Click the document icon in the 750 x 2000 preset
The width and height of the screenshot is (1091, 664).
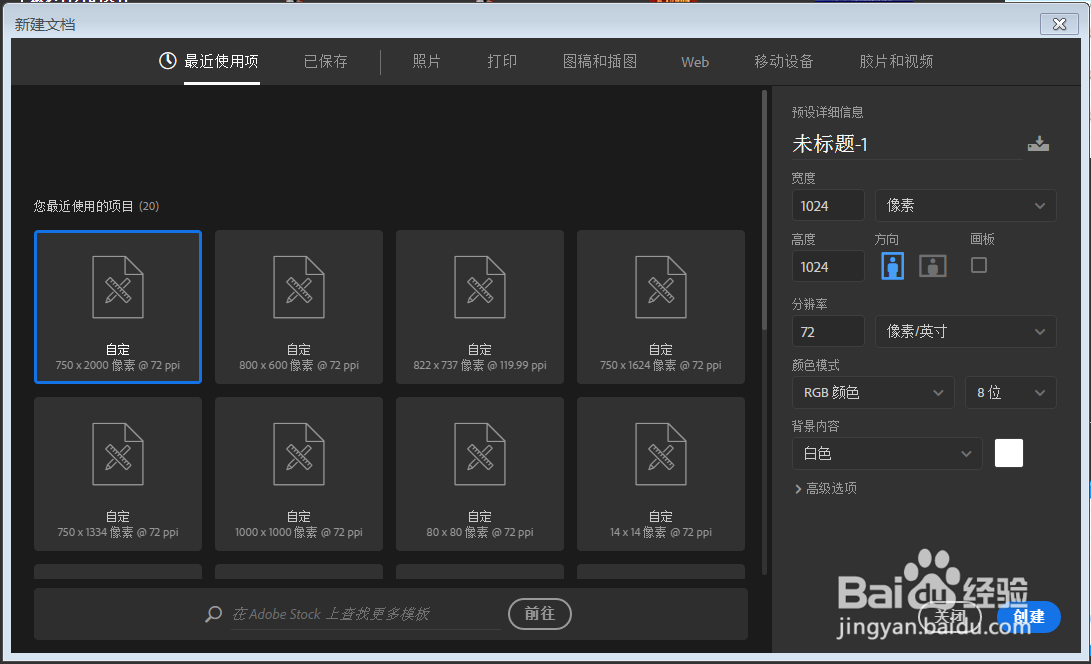tap(118, 287)
